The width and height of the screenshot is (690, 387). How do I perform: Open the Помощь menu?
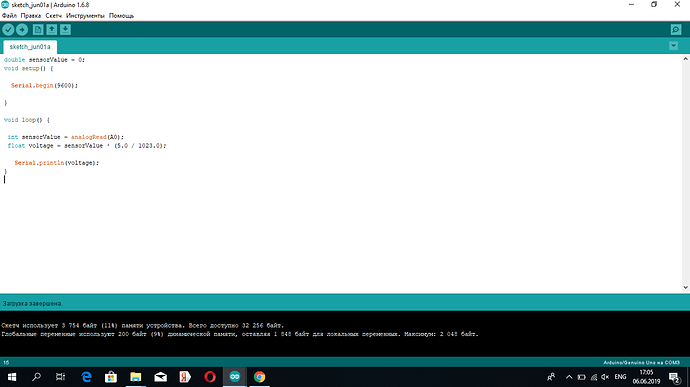click(121, 15)
